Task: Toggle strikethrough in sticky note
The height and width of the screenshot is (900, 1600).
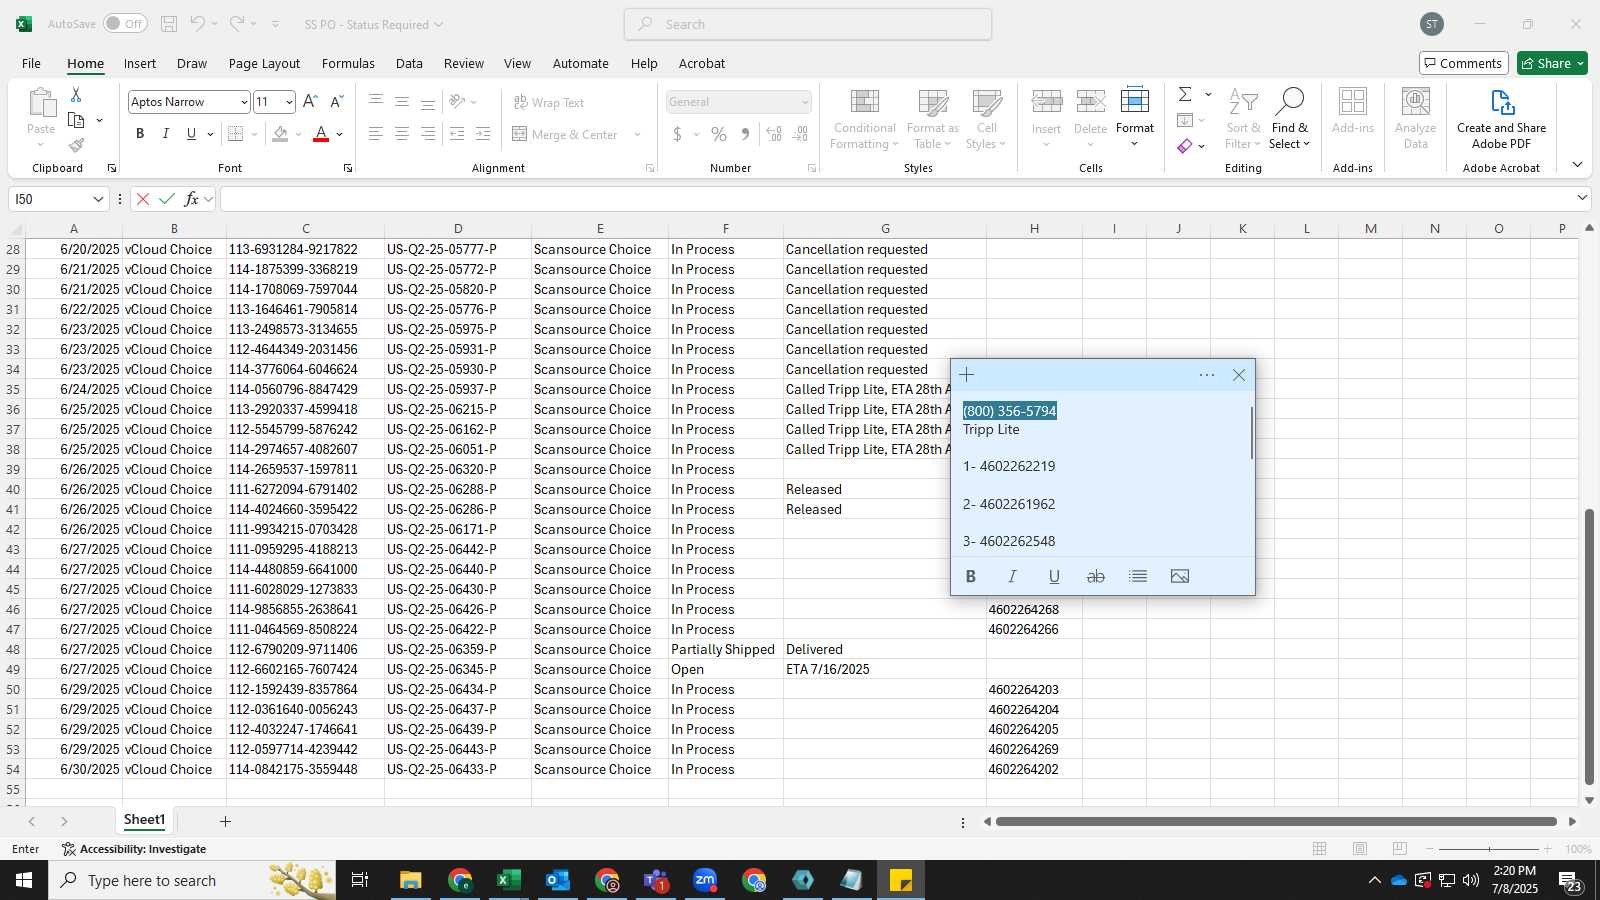Action: 1096,576
